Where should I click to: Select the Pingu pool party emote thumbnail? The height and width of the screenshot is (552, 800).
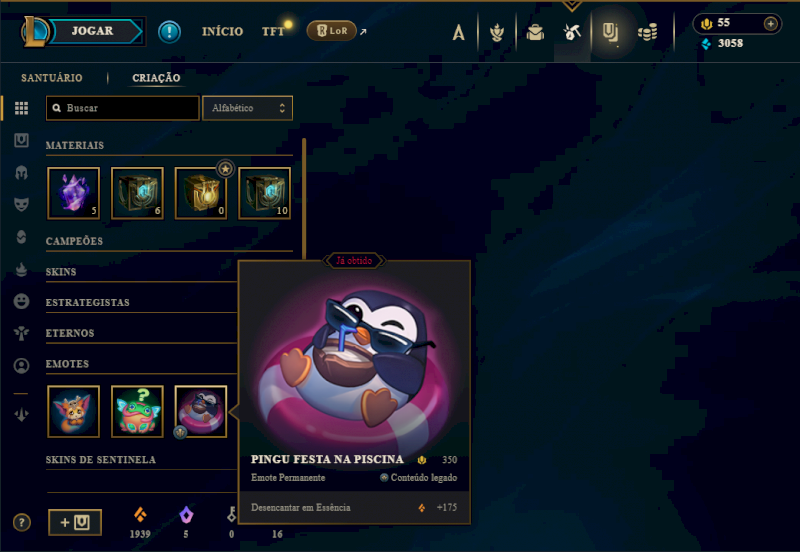coord(201,411)
